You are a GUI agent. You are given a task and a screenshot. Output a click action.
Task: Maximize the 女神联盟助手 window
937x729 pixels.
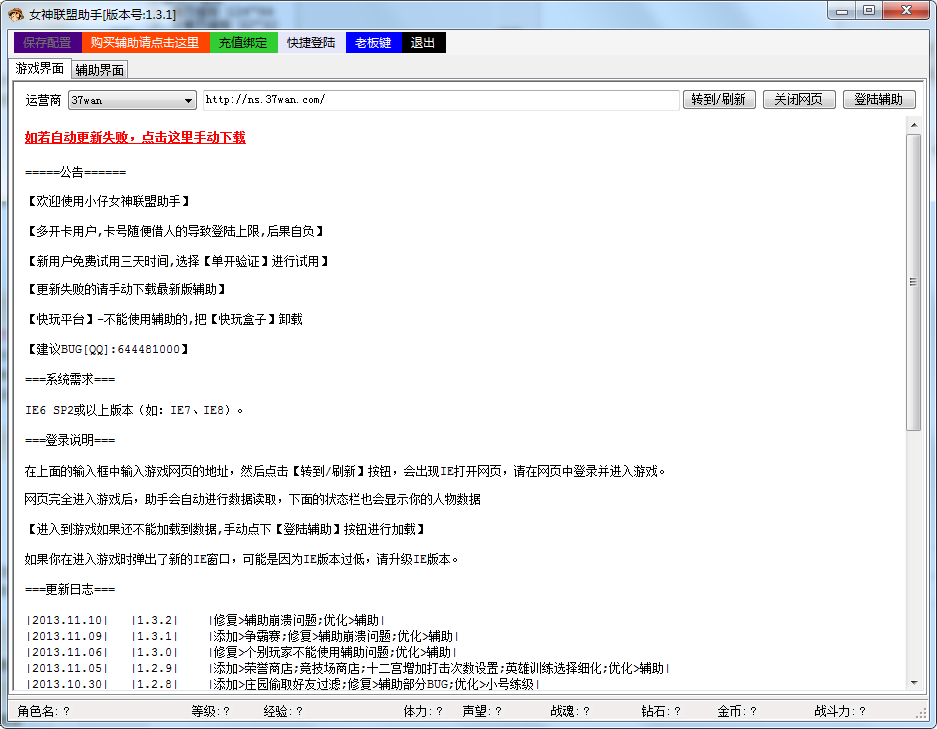(x=869, y=11)
